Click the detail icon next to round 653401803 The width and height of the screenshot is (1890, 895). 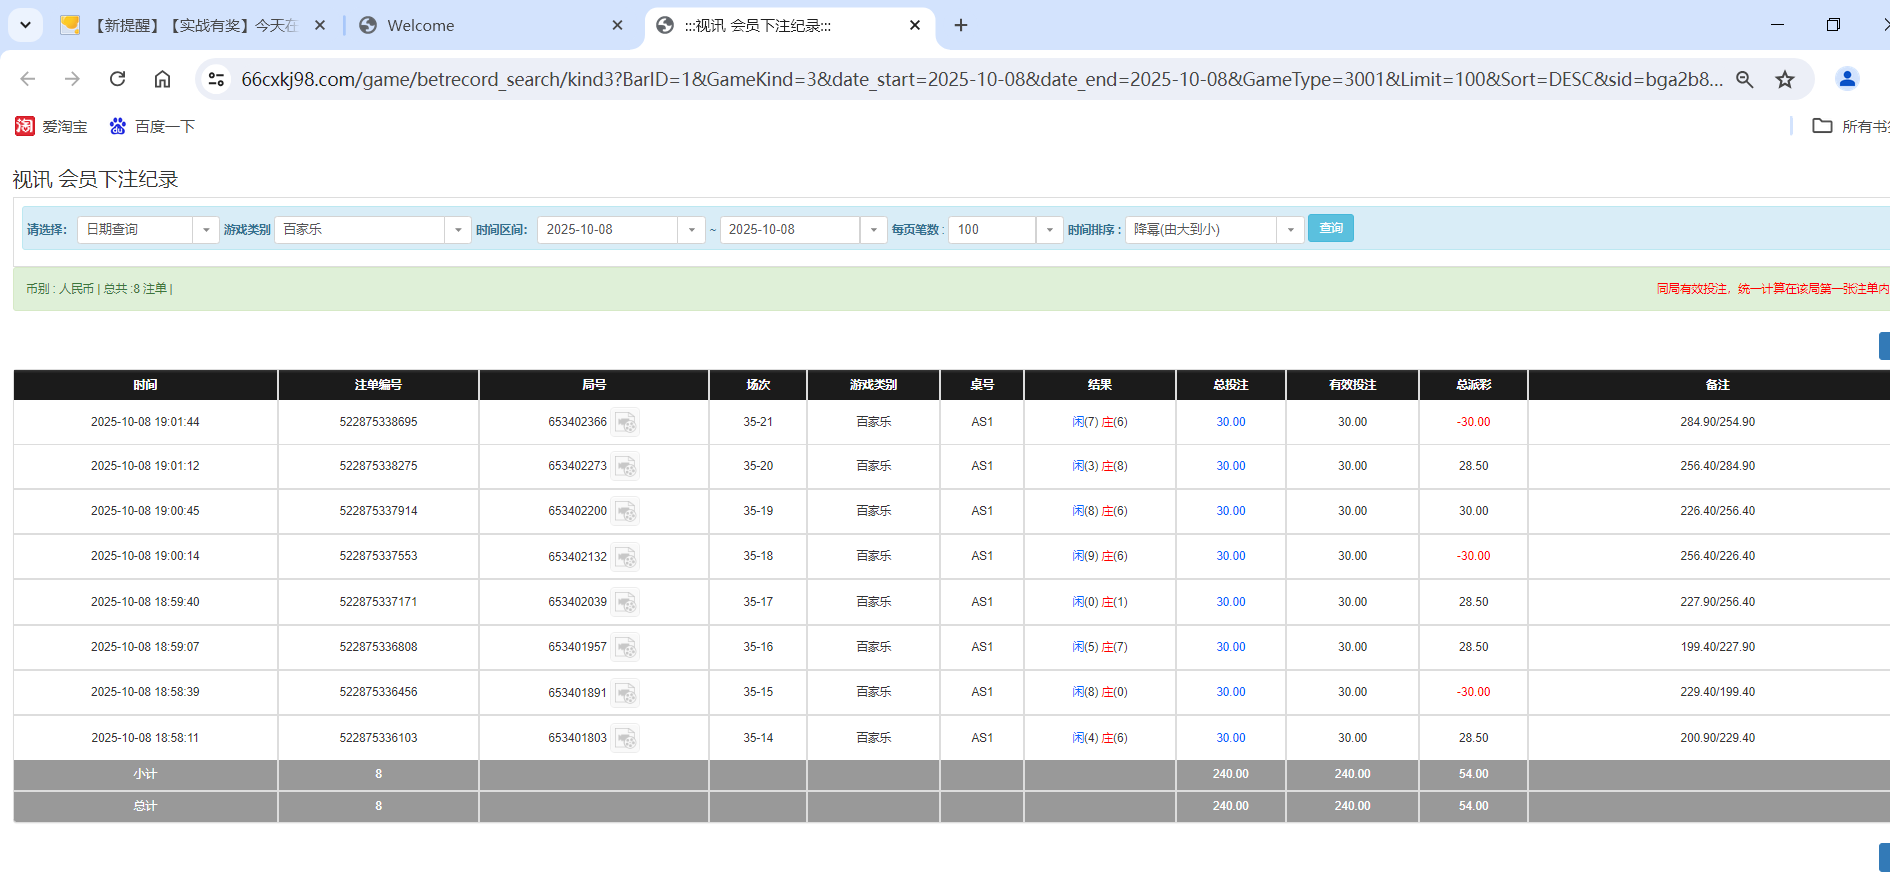(x=626, y=739)
